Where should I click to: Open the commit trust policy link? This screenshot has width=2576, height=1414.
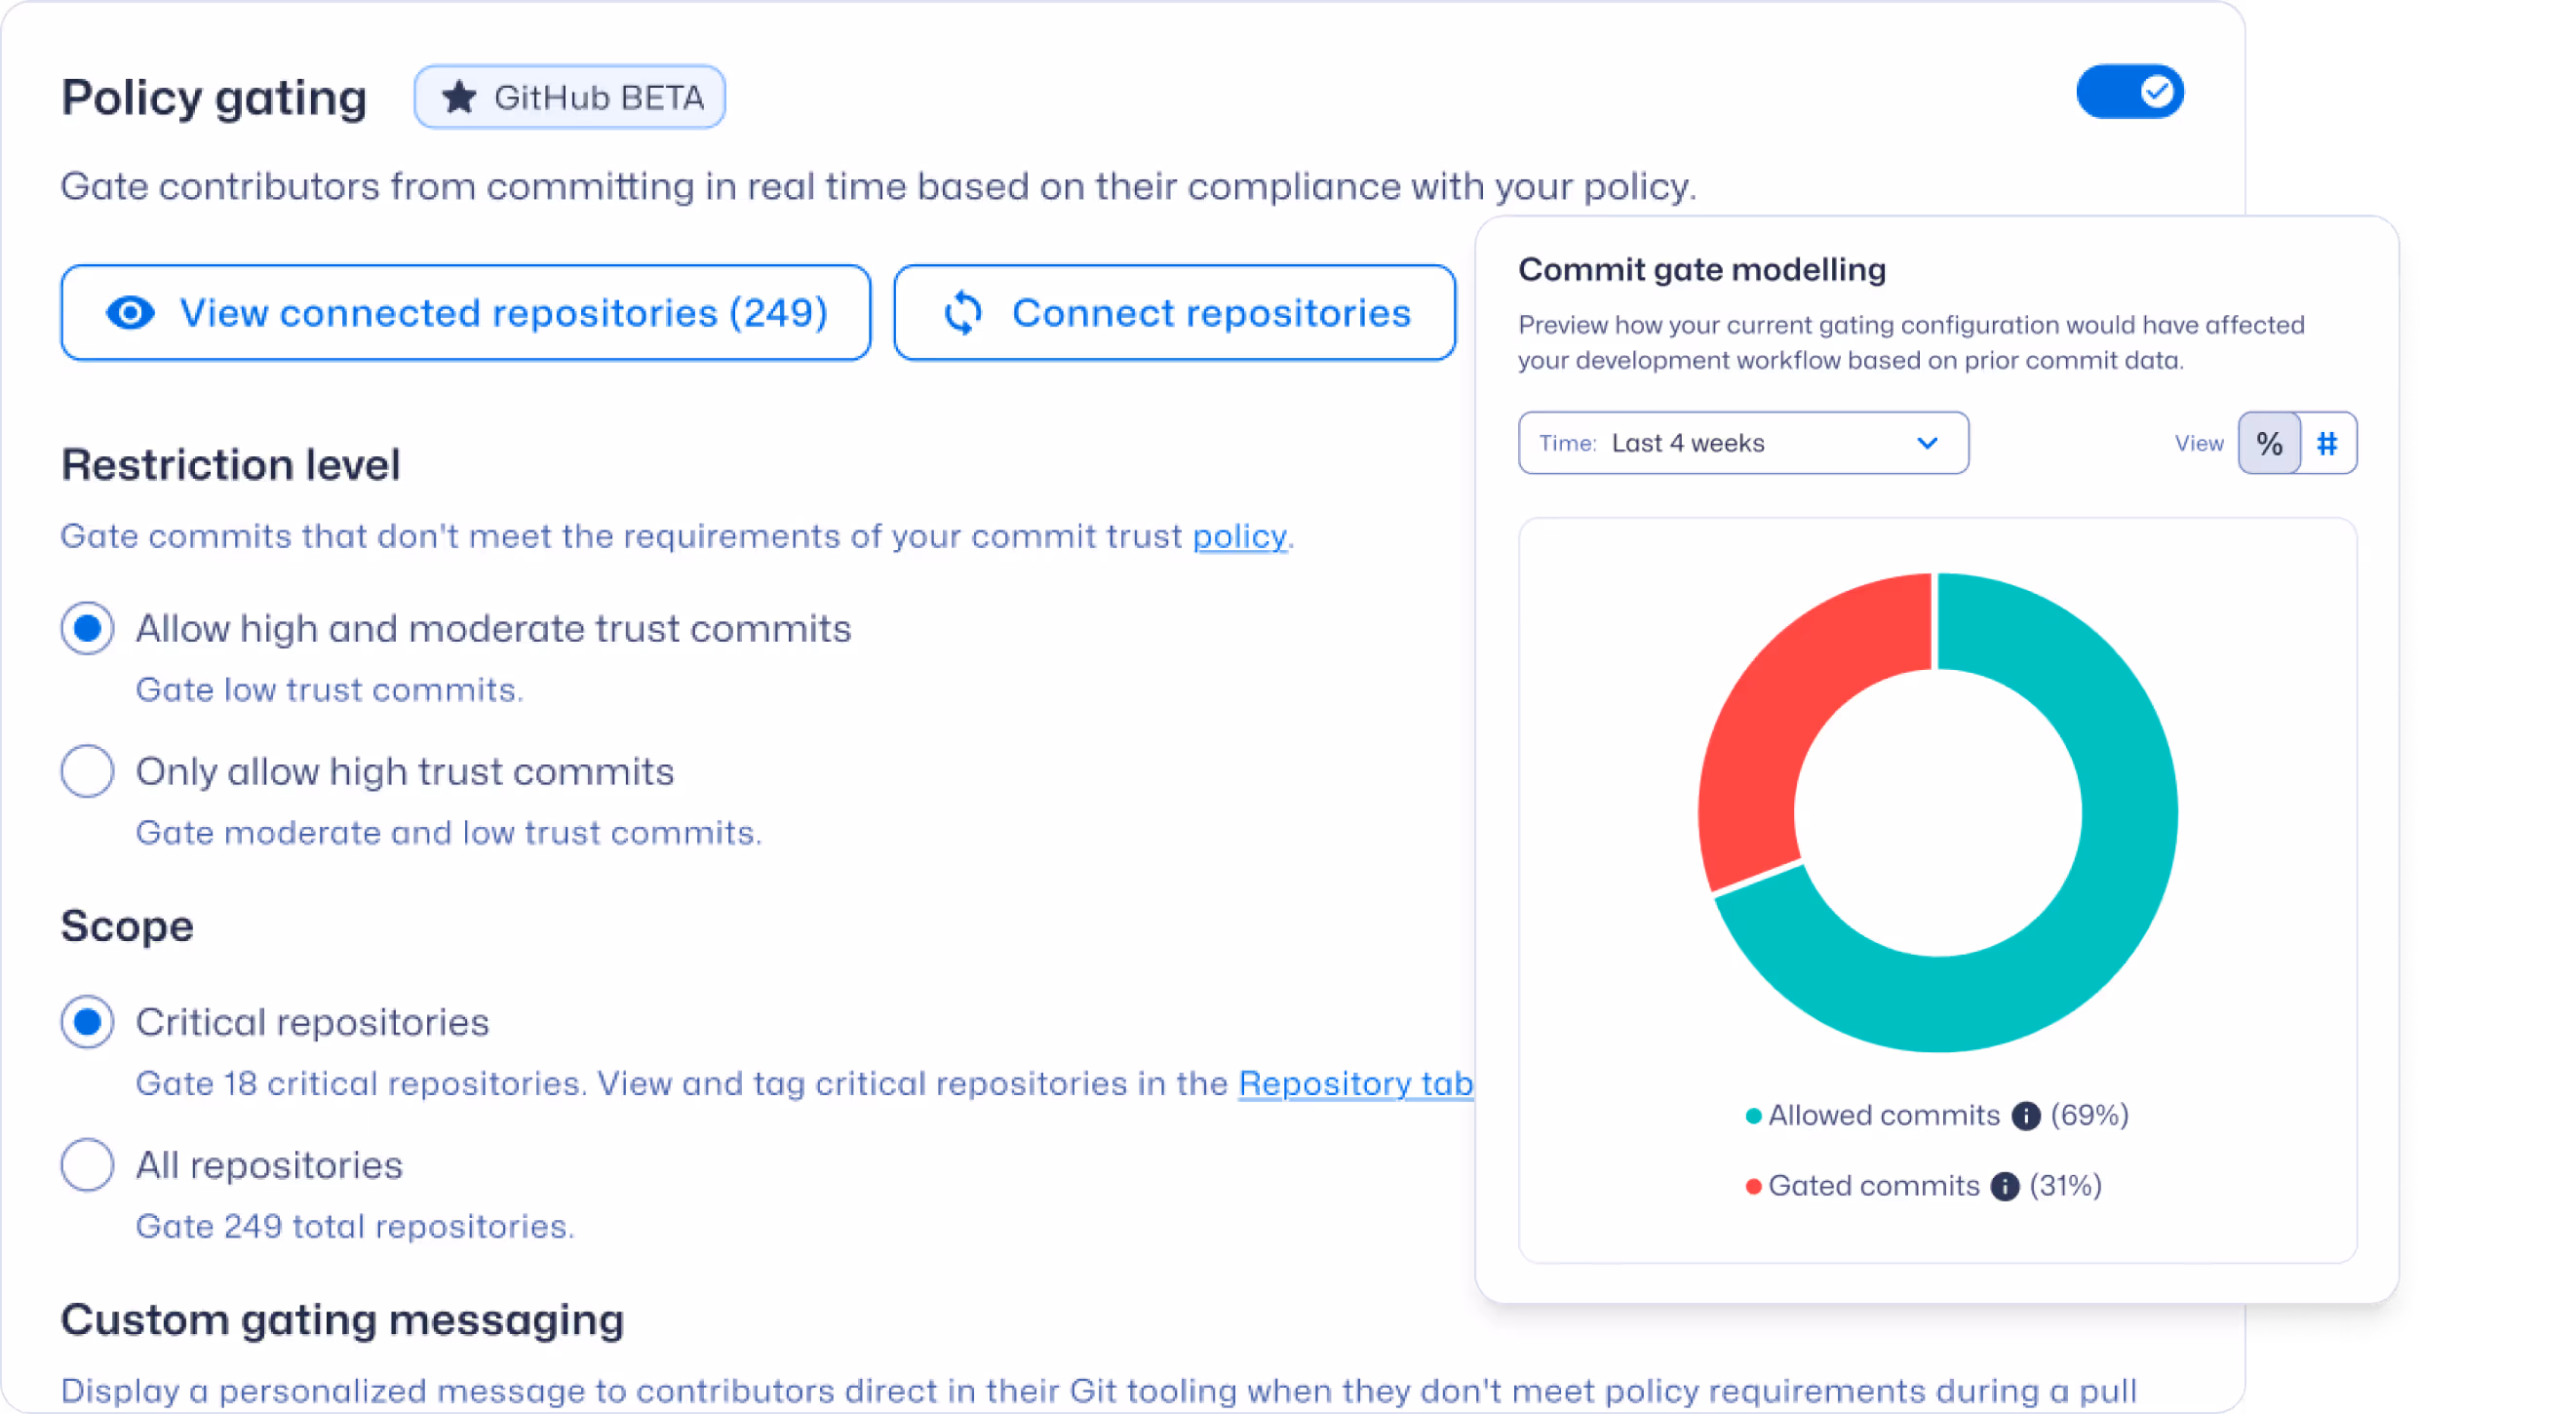tap(1239, 537)
